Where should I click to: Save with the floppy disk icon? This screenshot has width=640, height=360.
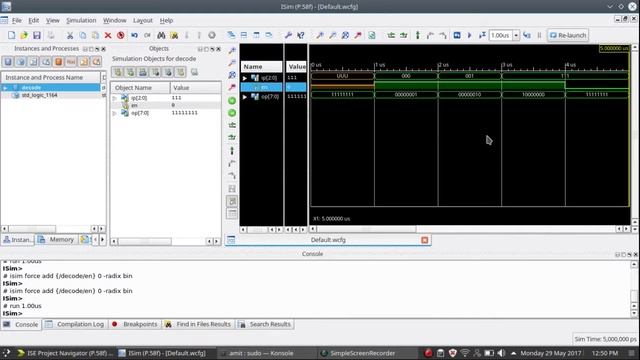click(37, 36)
